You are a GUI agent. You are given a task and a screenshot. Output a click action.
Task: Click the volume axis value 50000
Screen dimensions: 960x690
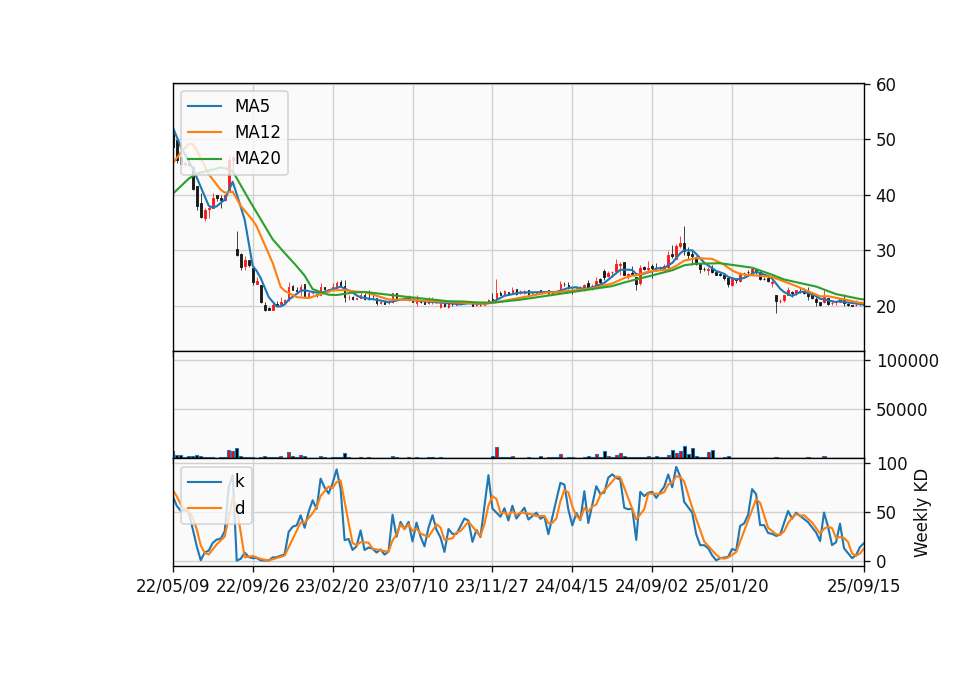[902, 410]
